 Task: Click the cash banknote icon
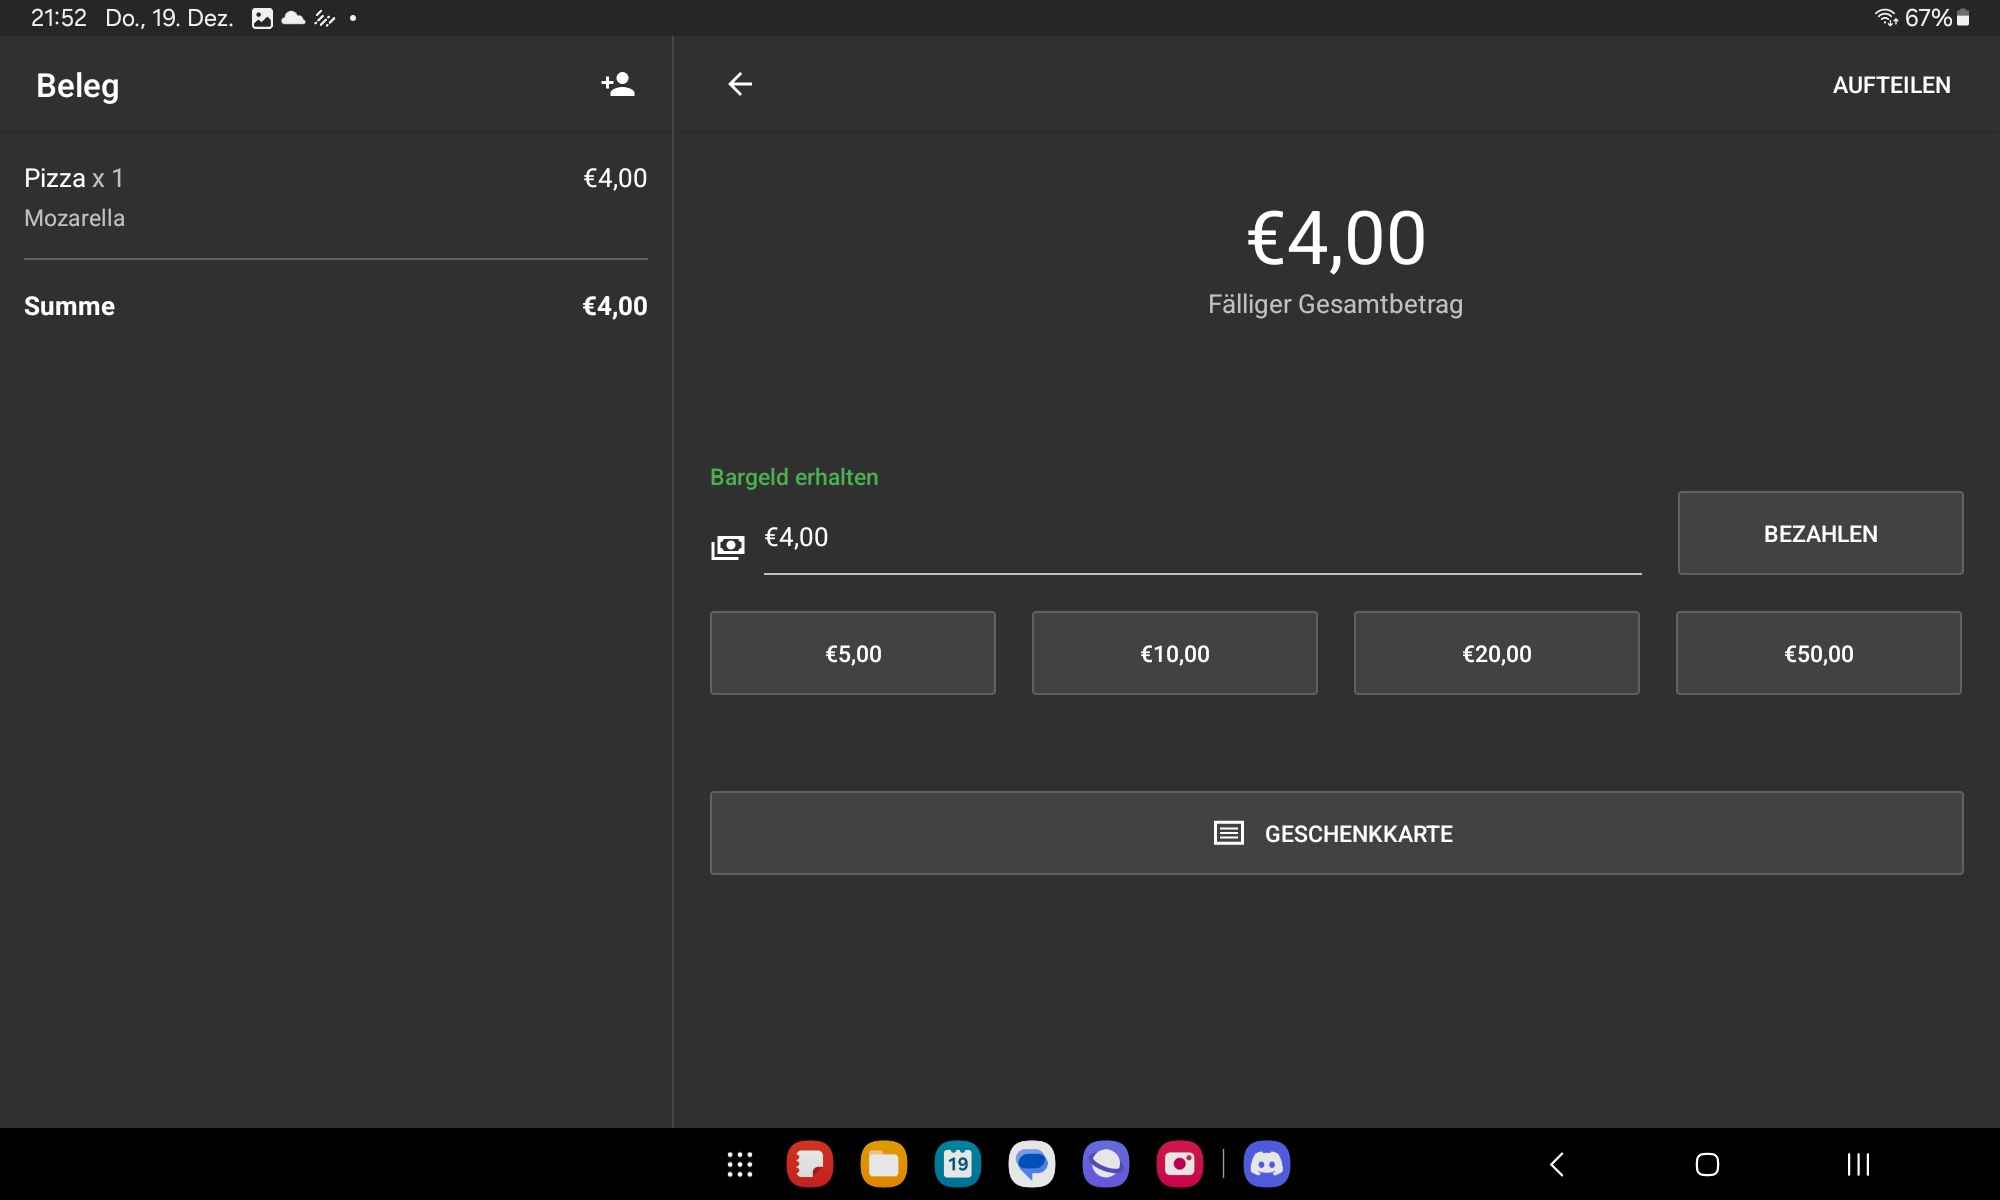(728, 547)
